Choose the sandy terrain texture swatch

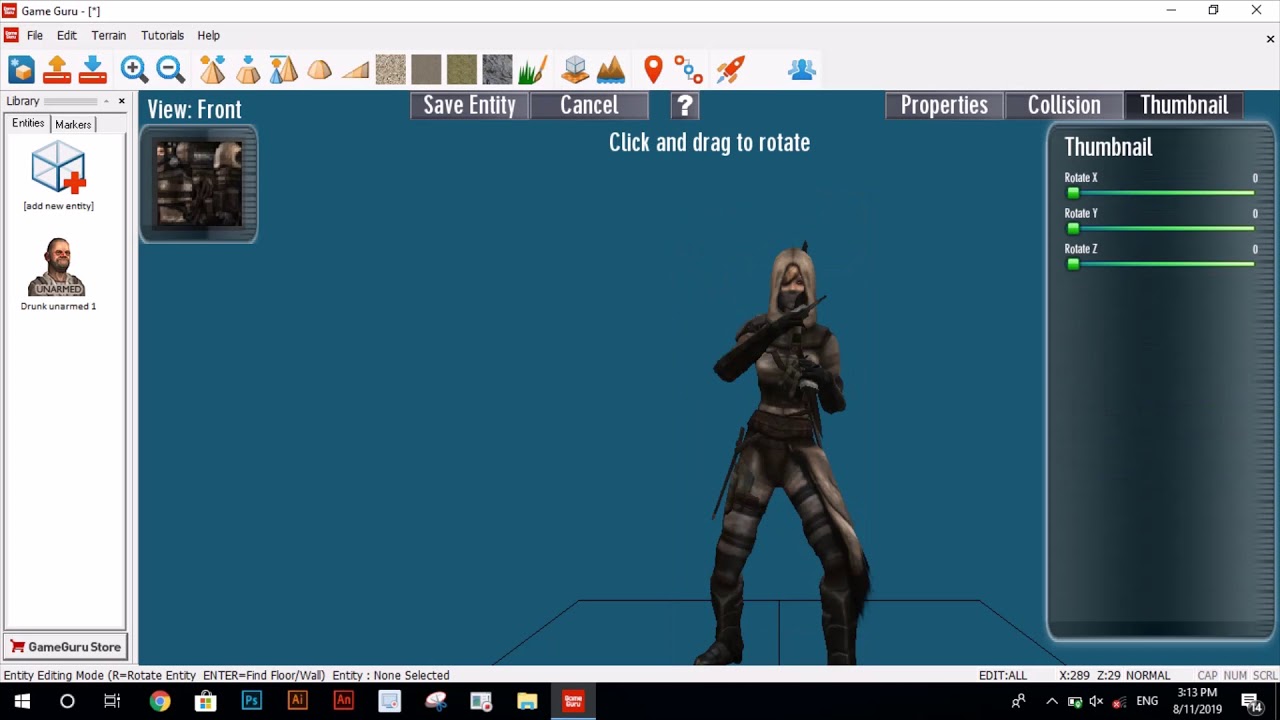[390, 69]
